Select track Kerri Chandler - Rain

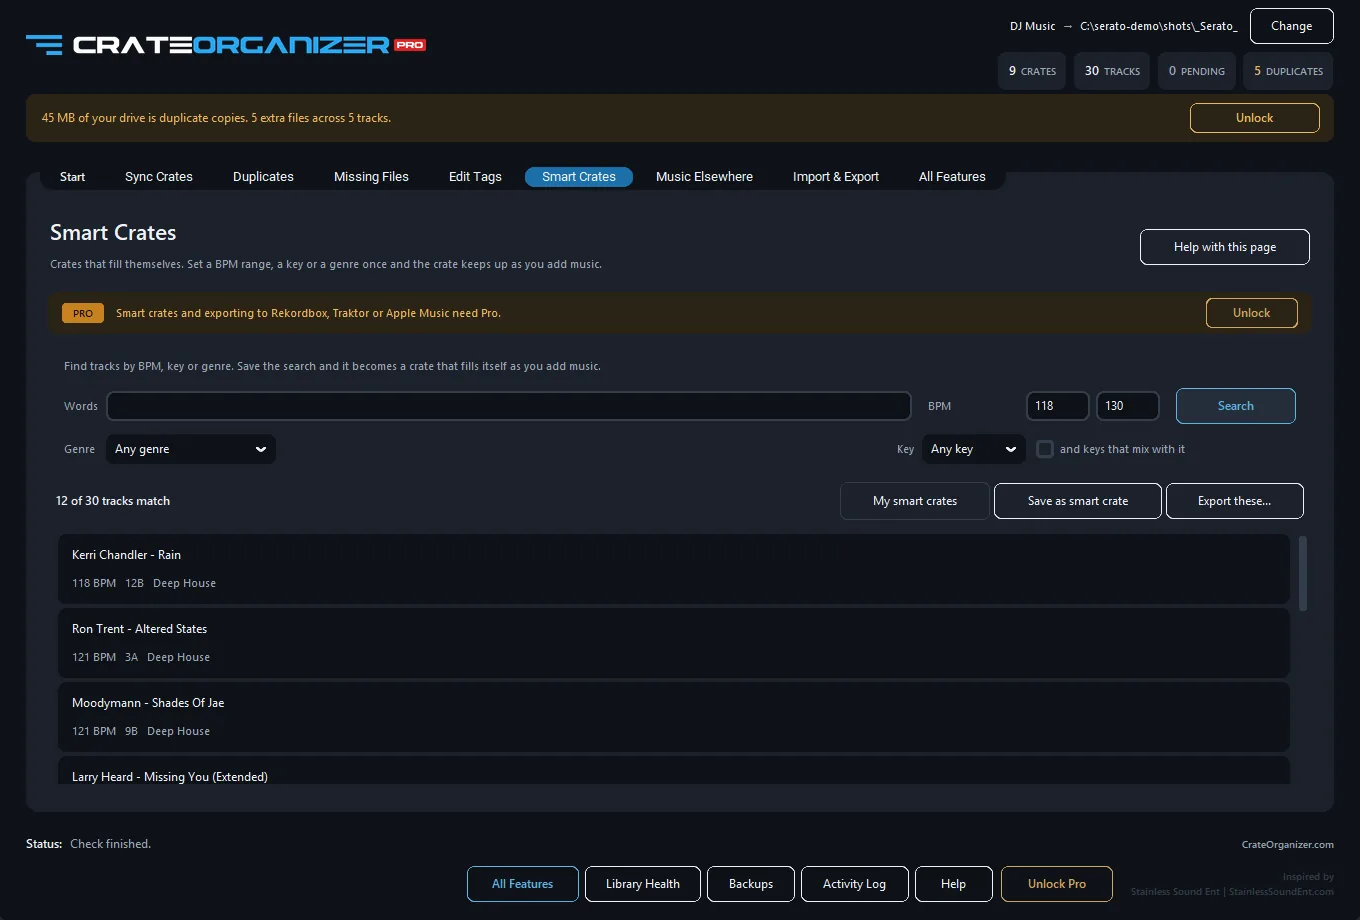[x=673, y=569]
